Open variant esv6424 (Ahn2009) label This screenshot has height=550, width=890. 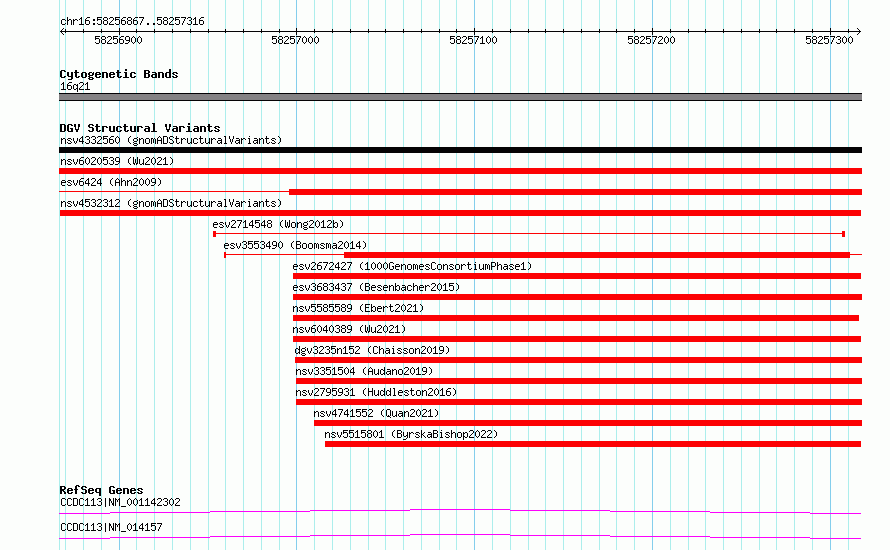[x=111, y=182]
